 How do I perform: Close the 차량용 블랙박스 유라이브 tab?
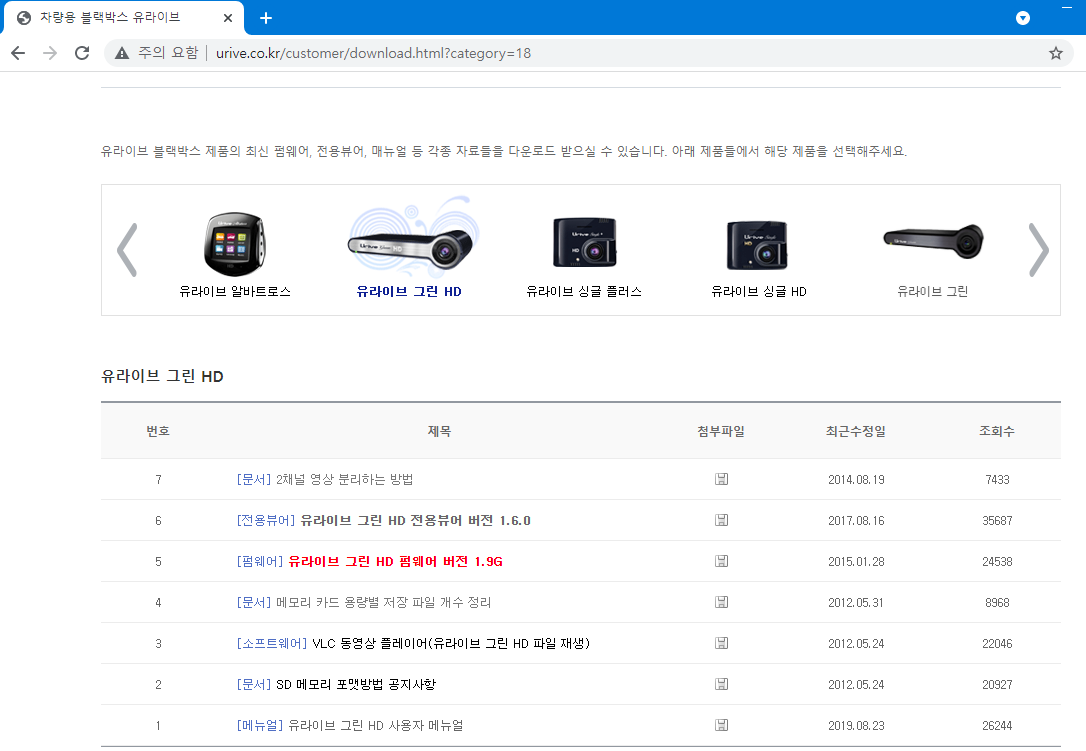point(228,18)
